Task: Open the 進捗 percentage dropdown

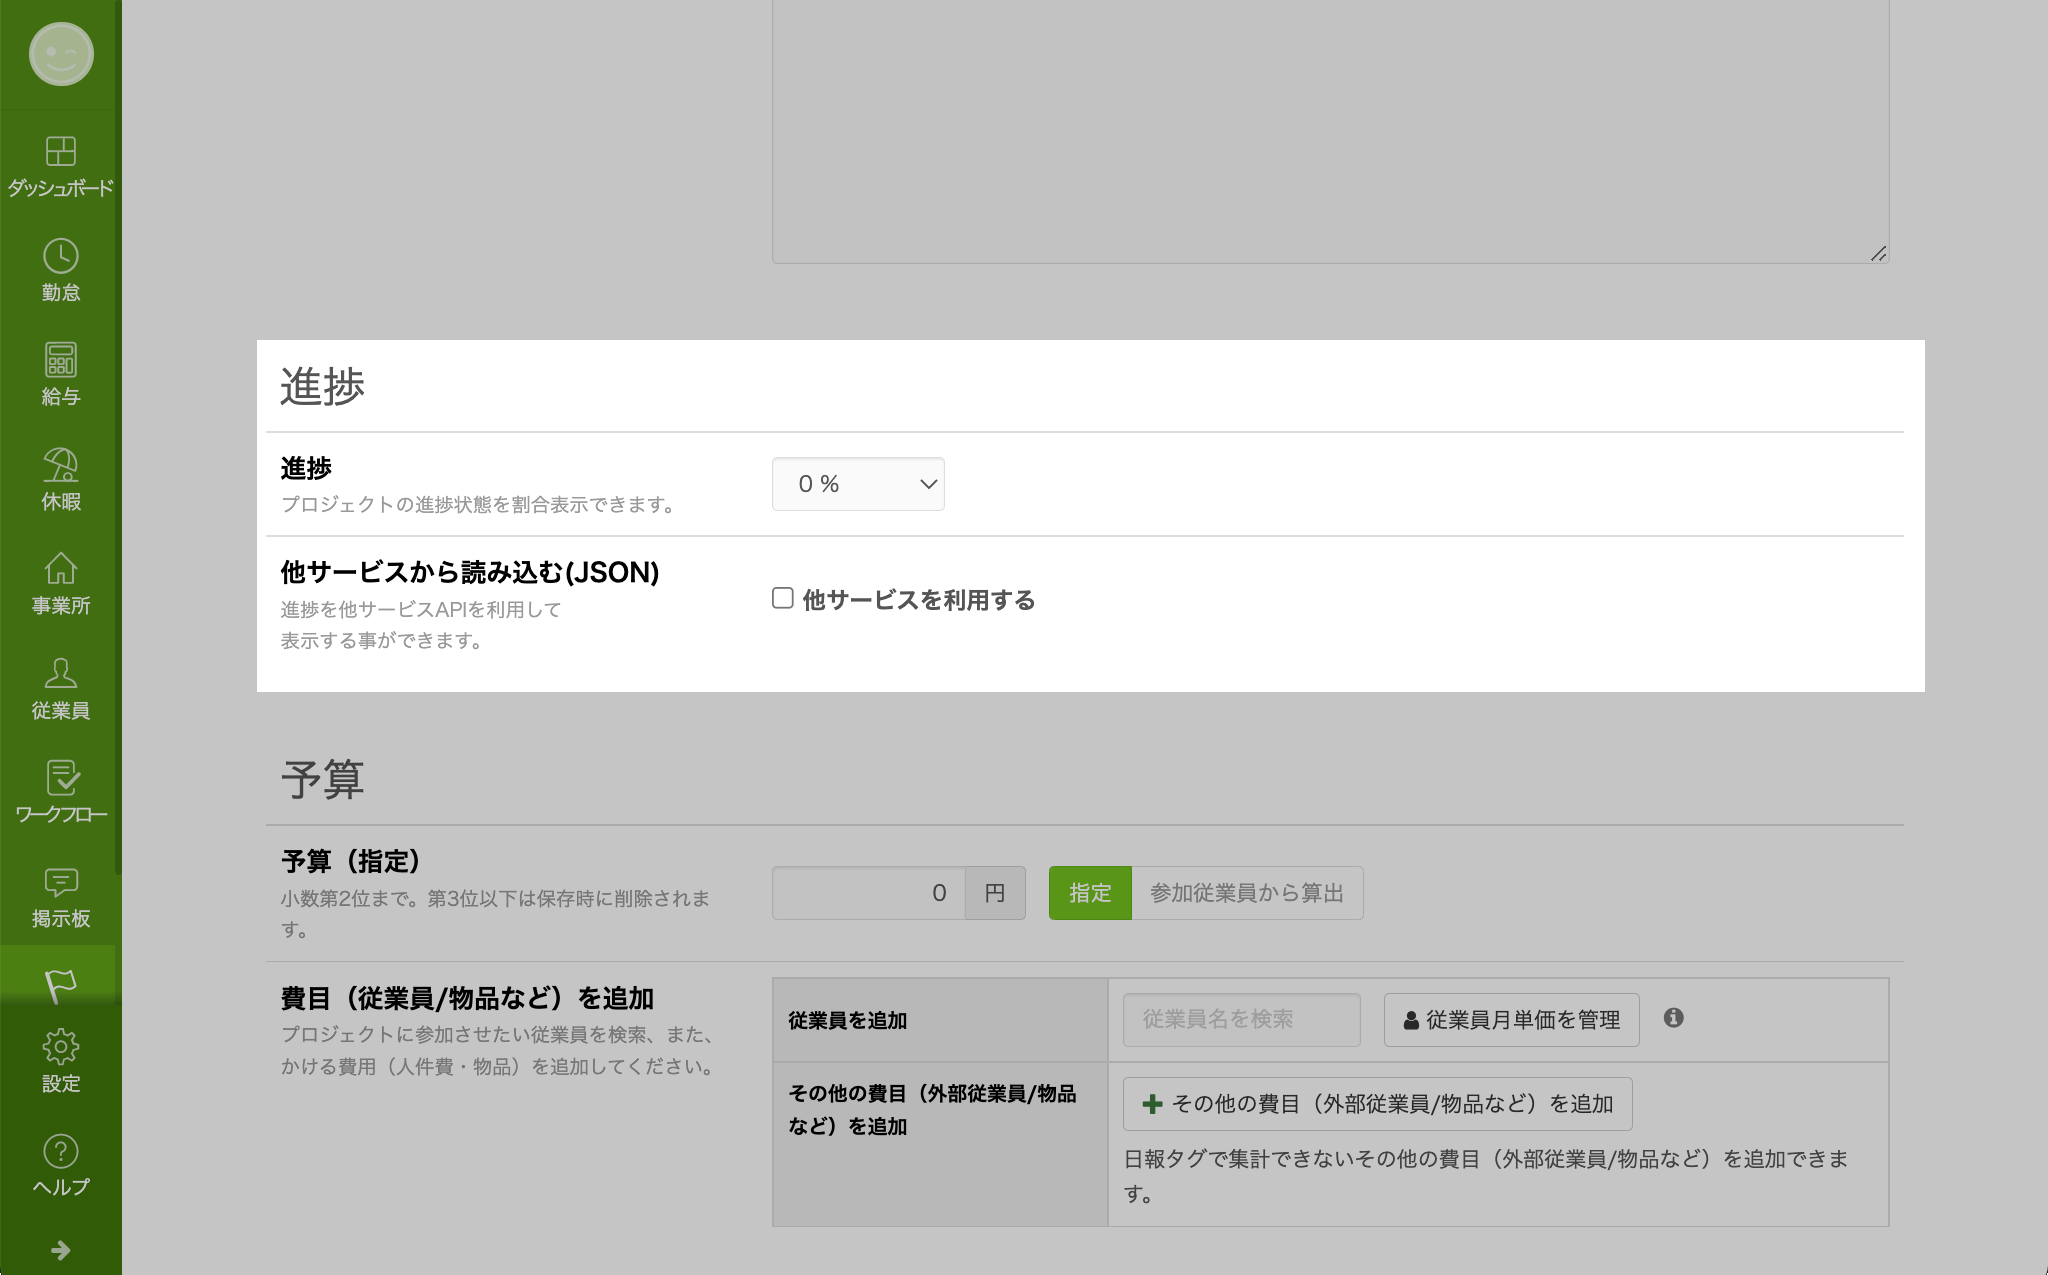Action: pos(858,484)
